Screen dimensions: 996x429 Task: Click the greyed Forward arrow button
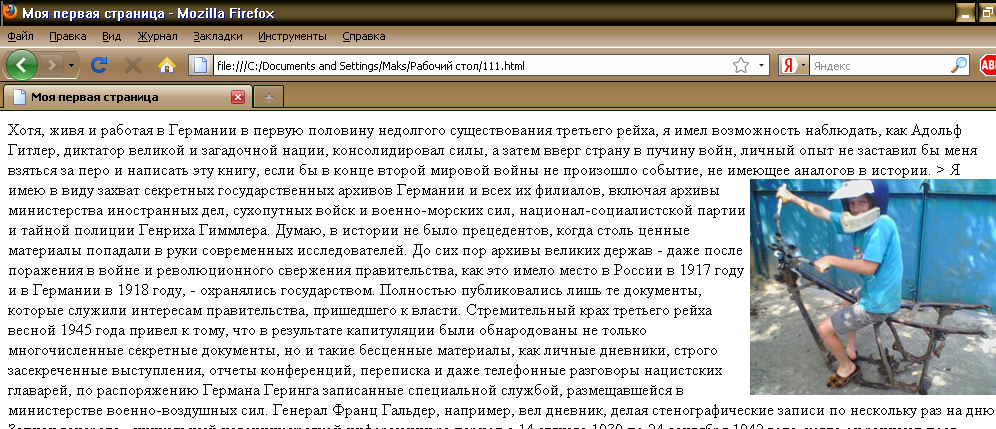click(x=52, y=65)
